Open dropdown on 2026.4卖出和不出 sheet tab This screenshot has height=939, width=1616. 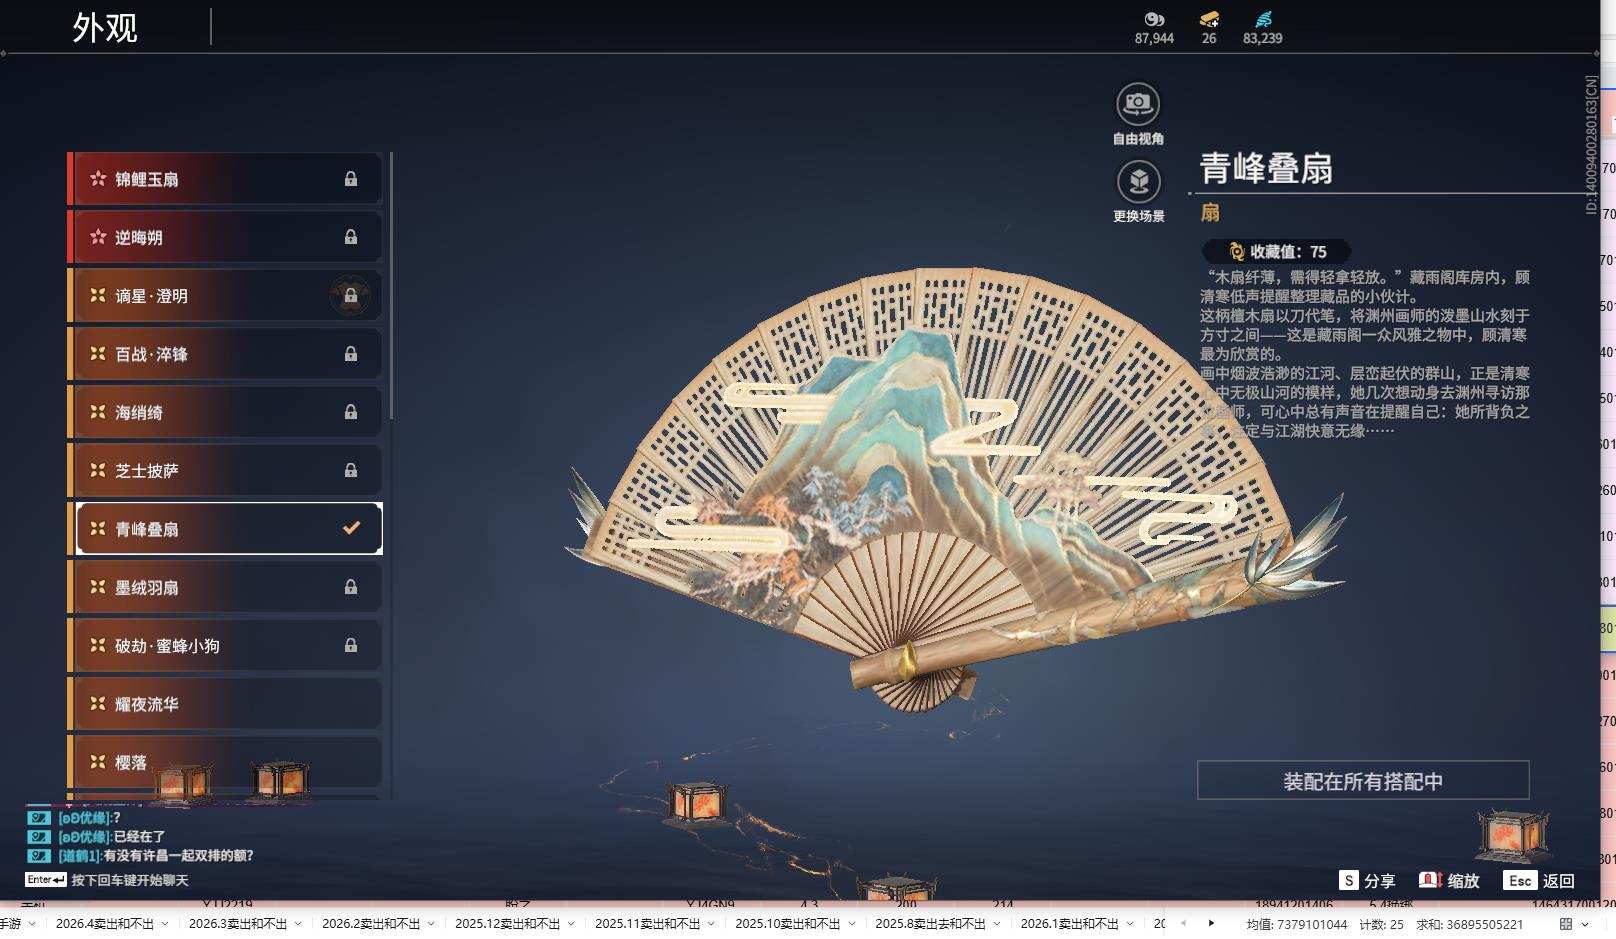tap(164, 925)
